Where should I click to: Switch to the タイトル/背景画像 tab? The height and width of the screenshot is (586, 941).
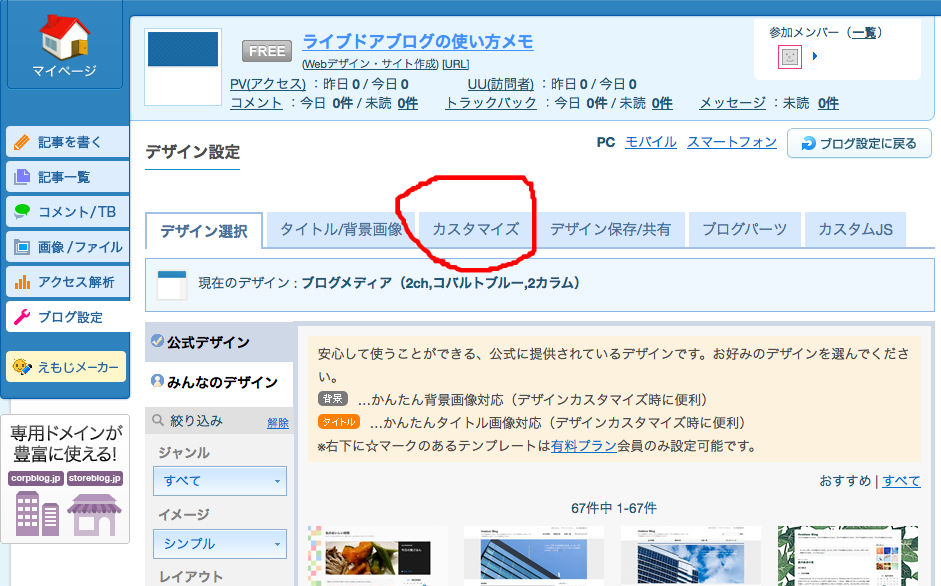pyautogui.click(x=341, y=229)
